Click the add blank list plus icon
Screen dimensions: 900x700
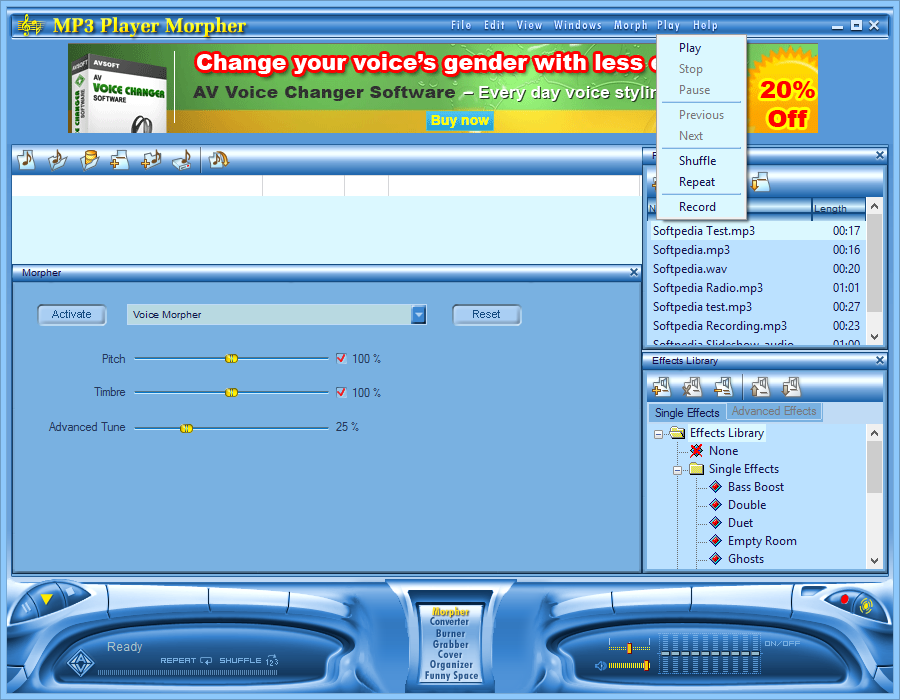[119, 160]
